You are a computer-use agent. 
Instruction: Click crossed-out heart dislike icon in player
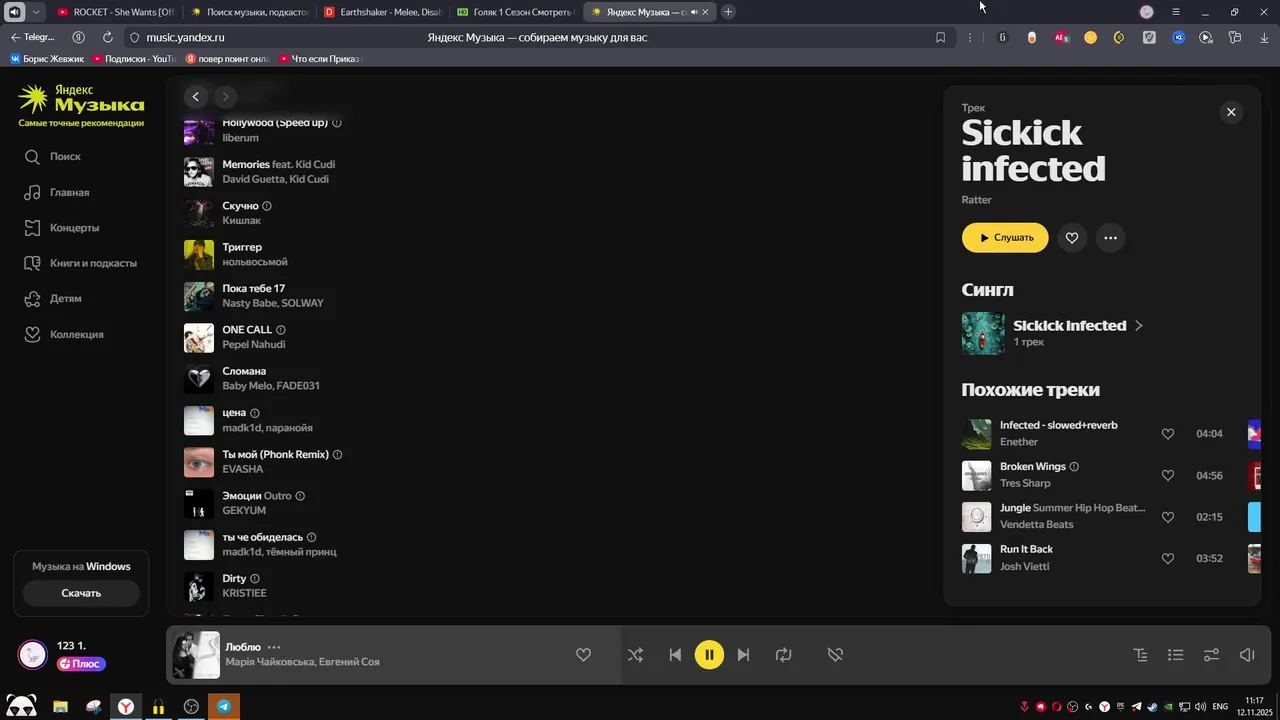(x=835, y=655)
